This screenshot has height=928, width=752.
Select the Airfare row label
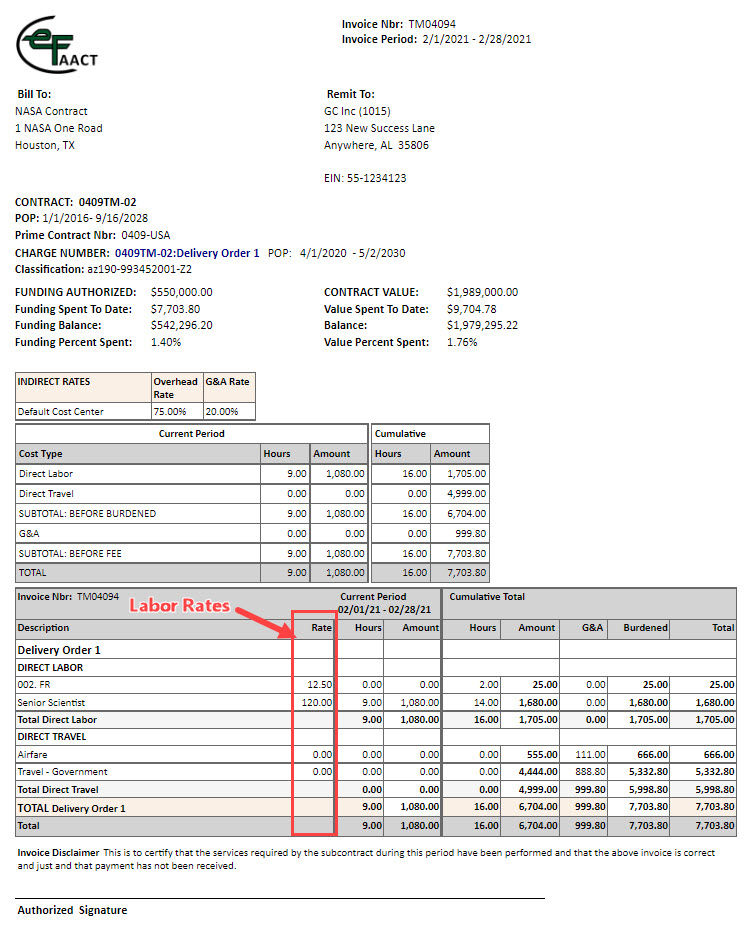[x=34, y=754]
